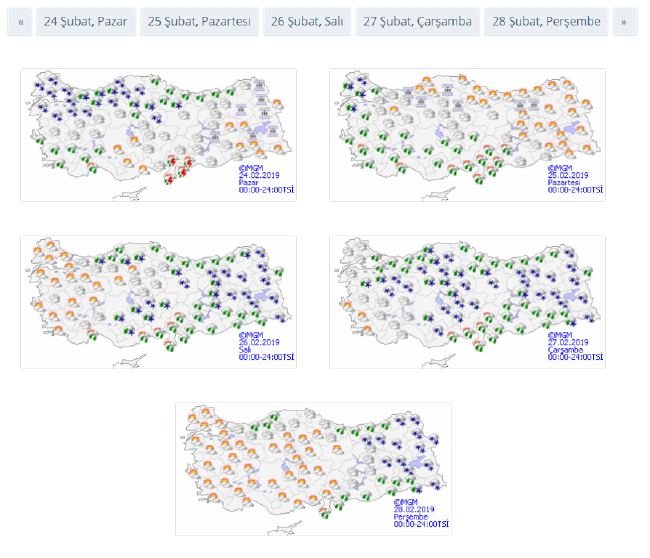Click the next page » arrow

[625, 21]
